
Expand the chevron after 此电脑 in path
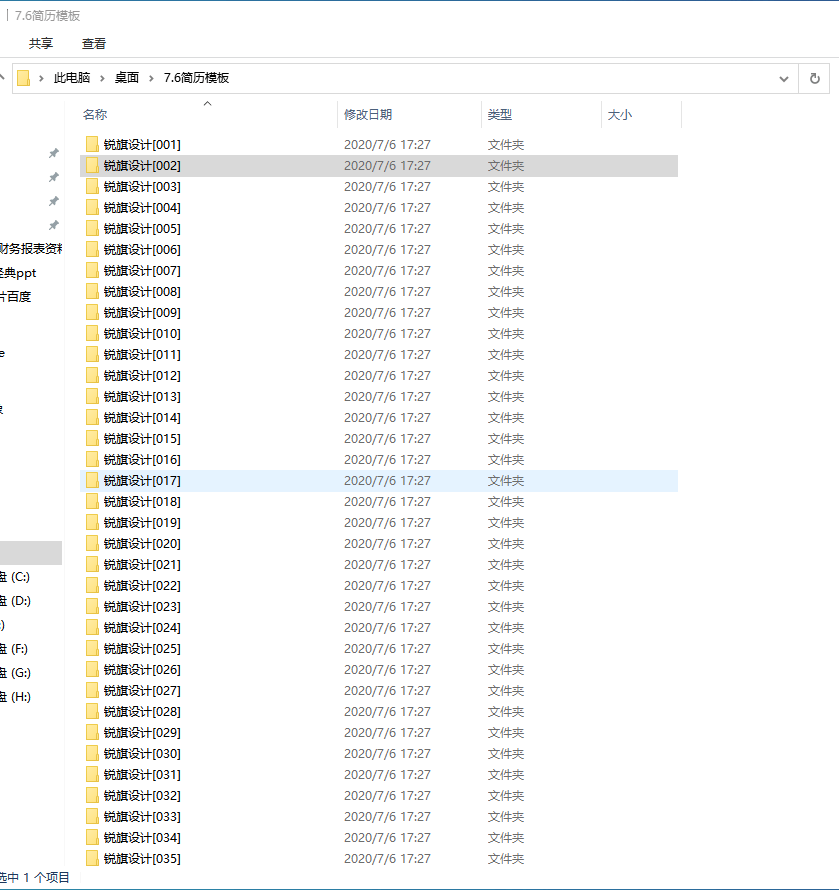point(102,78)
